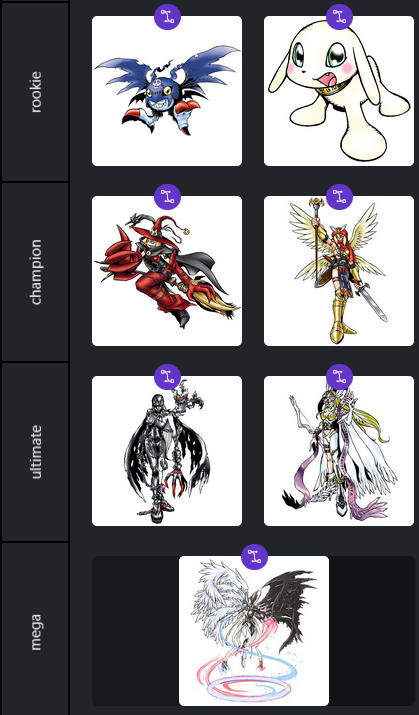
Task: Select the blue bat-winged creature in the rookie row
Action: click(167, 91)
